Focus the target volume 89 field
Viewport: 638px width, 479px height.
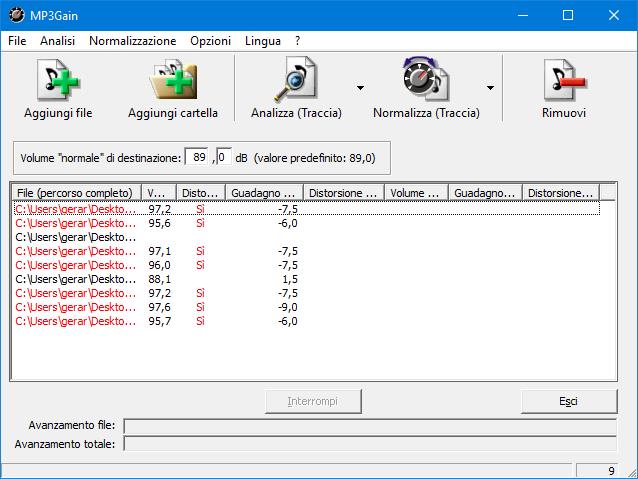197,157
